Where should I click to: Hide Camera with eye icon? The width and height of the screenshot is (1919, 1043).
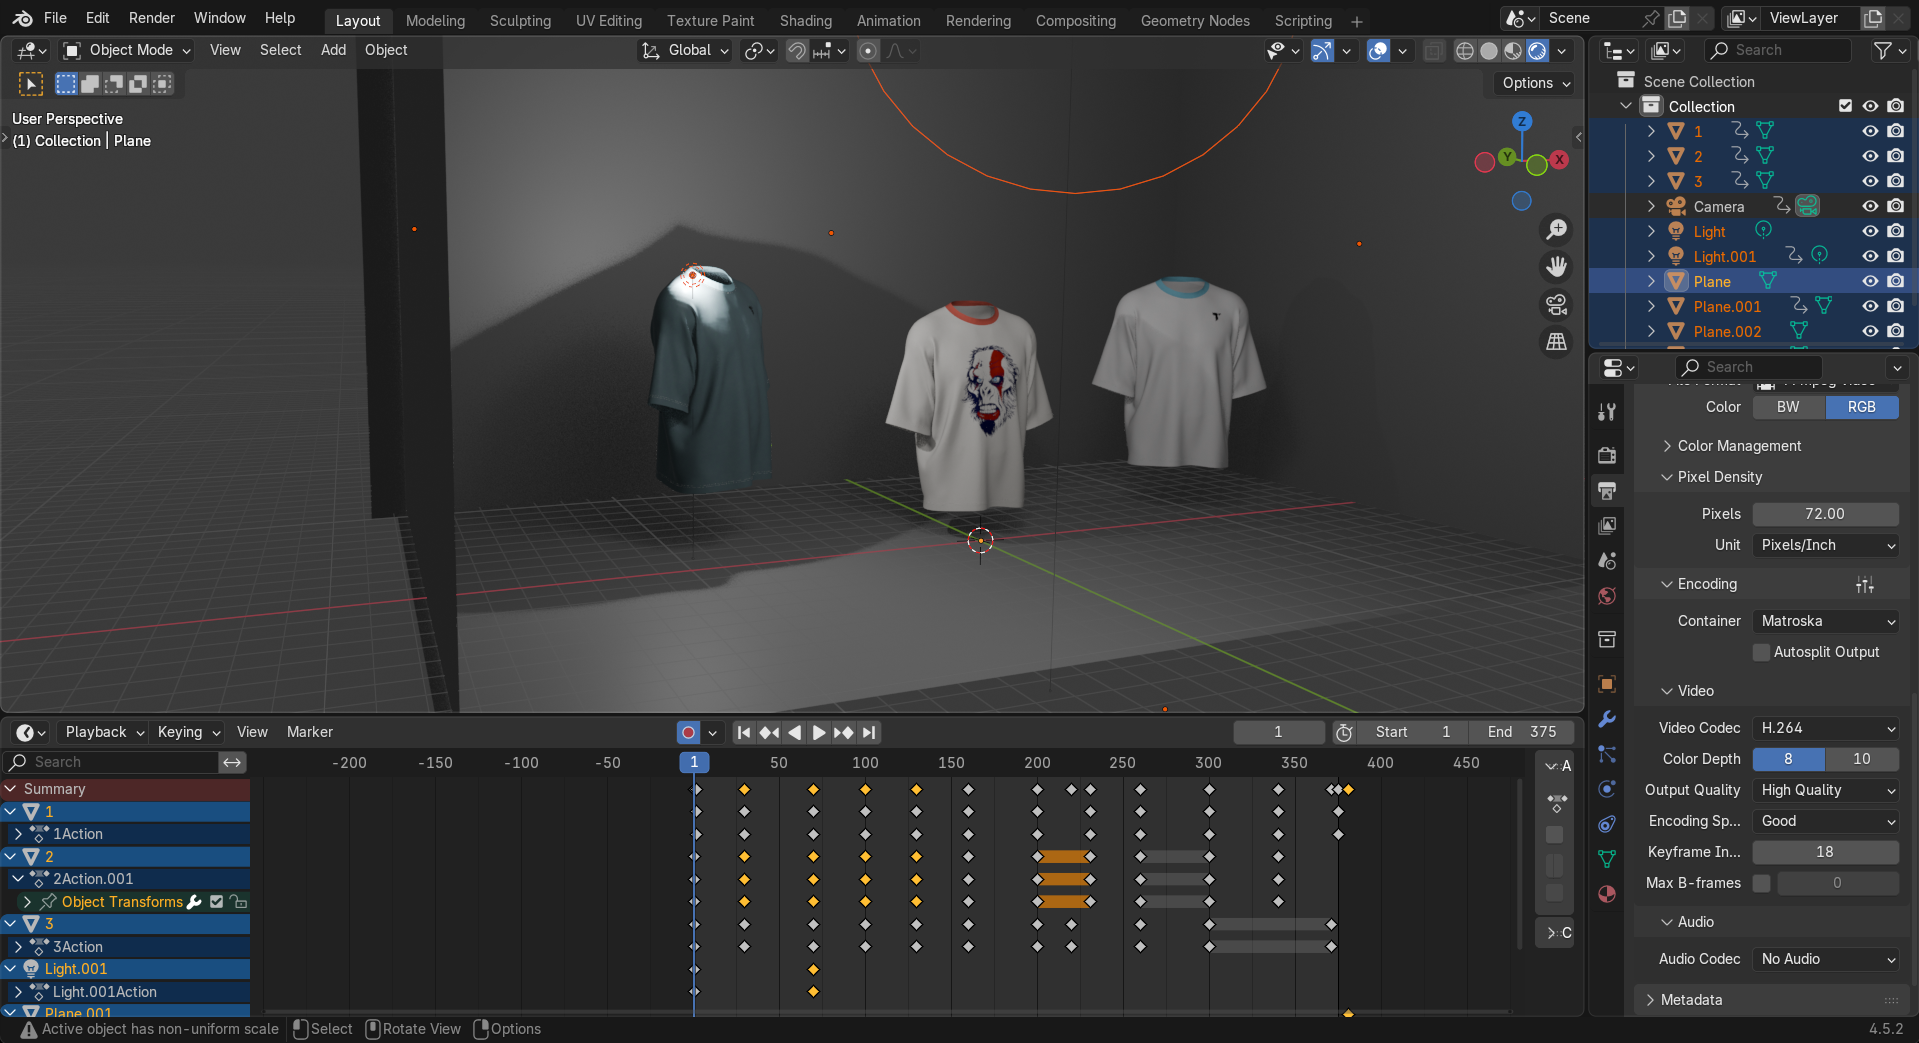click(x=1870, y=206)
